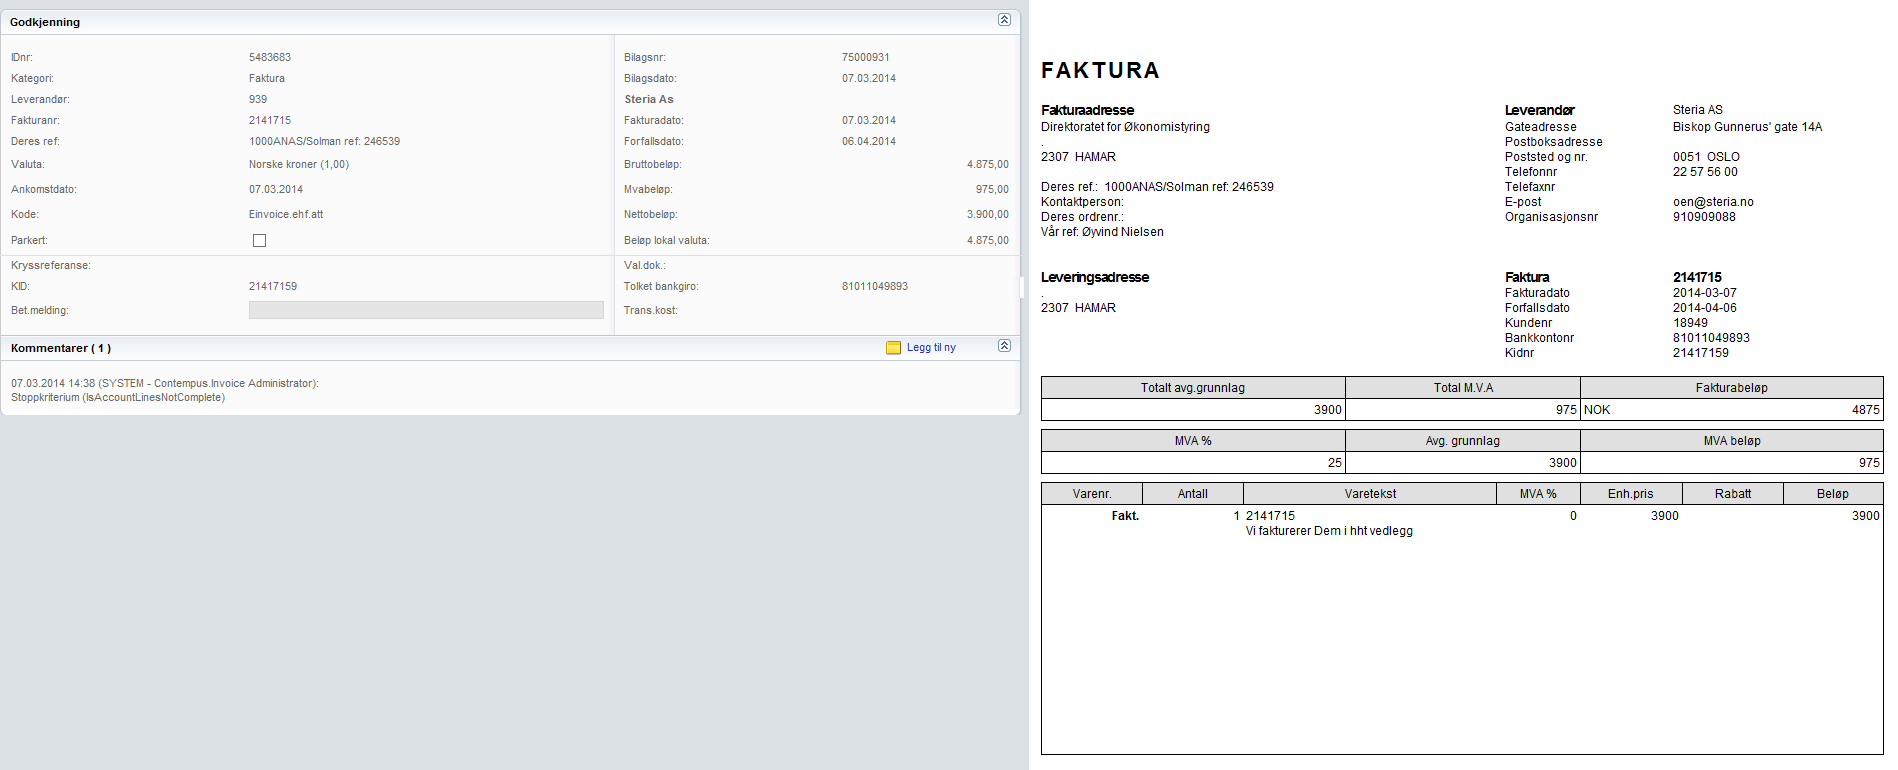
Task: Collapse the Kommentarer panel
Action: [1004, 346]
